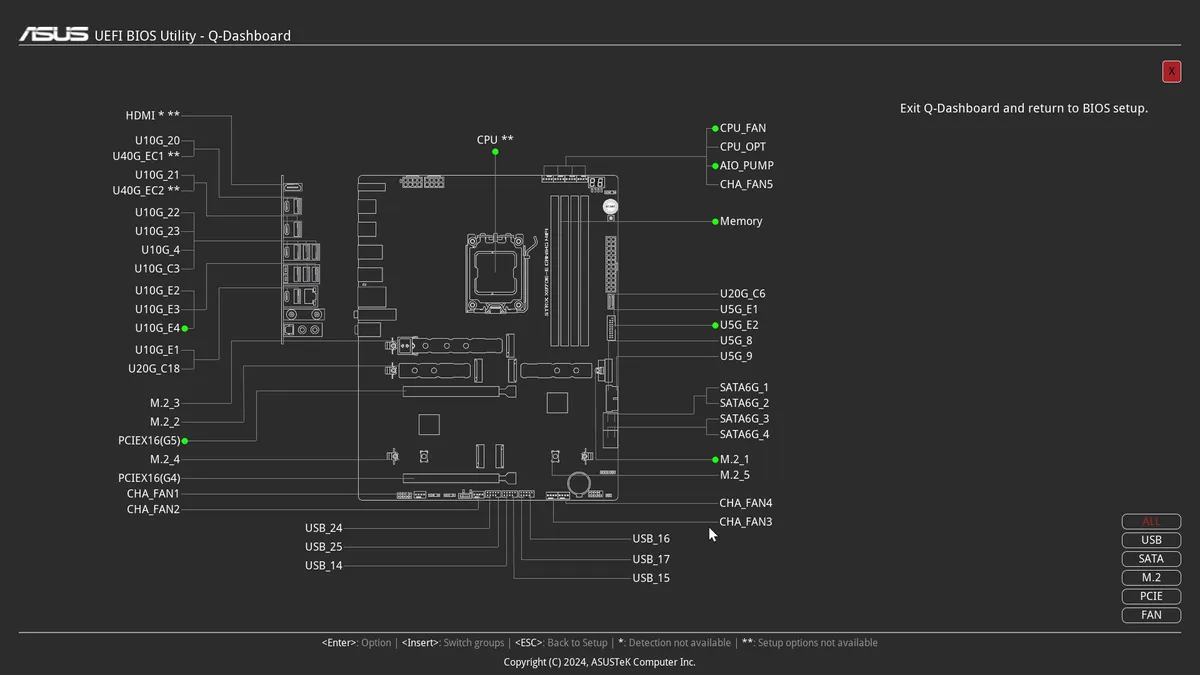This screenshot has width=1200, height=675.
Task: Select the CPU_FAN label
Action: [743, 128]
